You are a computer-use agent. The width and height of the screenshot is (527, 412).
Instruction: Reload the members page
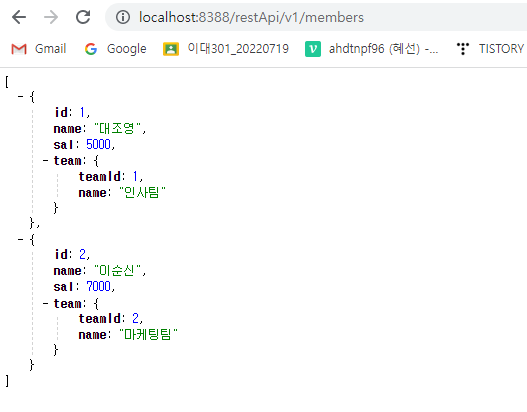tap(83, 17)
